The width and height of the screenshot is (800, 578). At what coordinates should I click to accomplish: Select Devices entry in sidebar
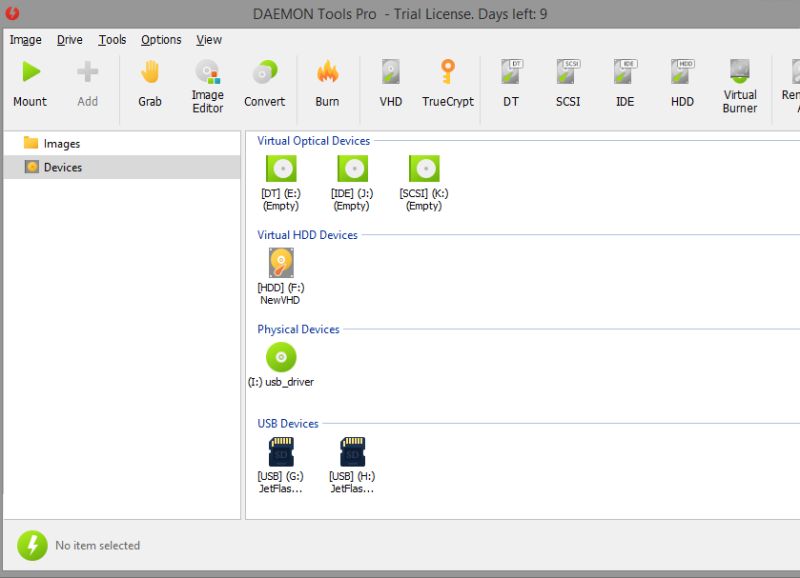[62, 167]
